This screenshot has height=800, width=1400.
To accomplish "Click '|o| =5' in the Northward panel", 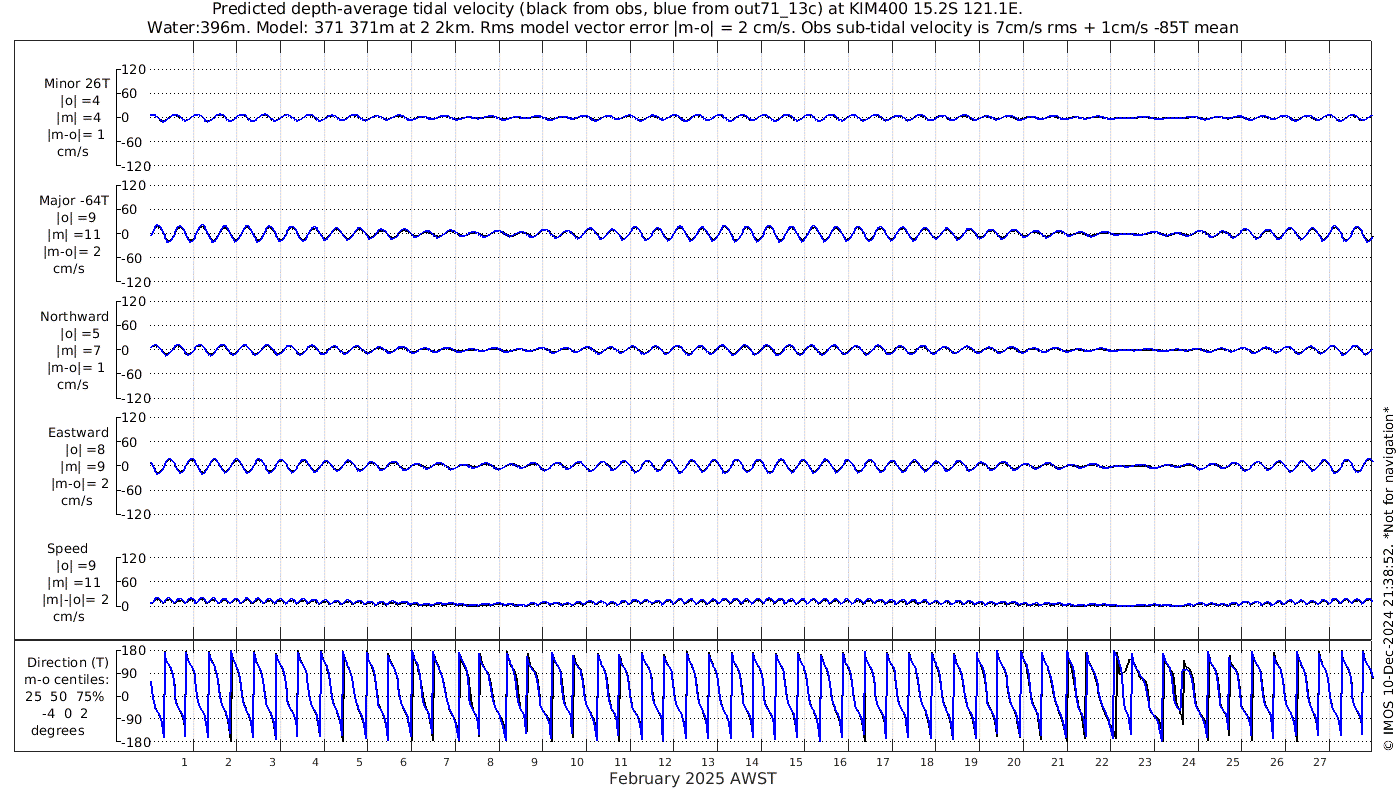I will tap(80, 334).
